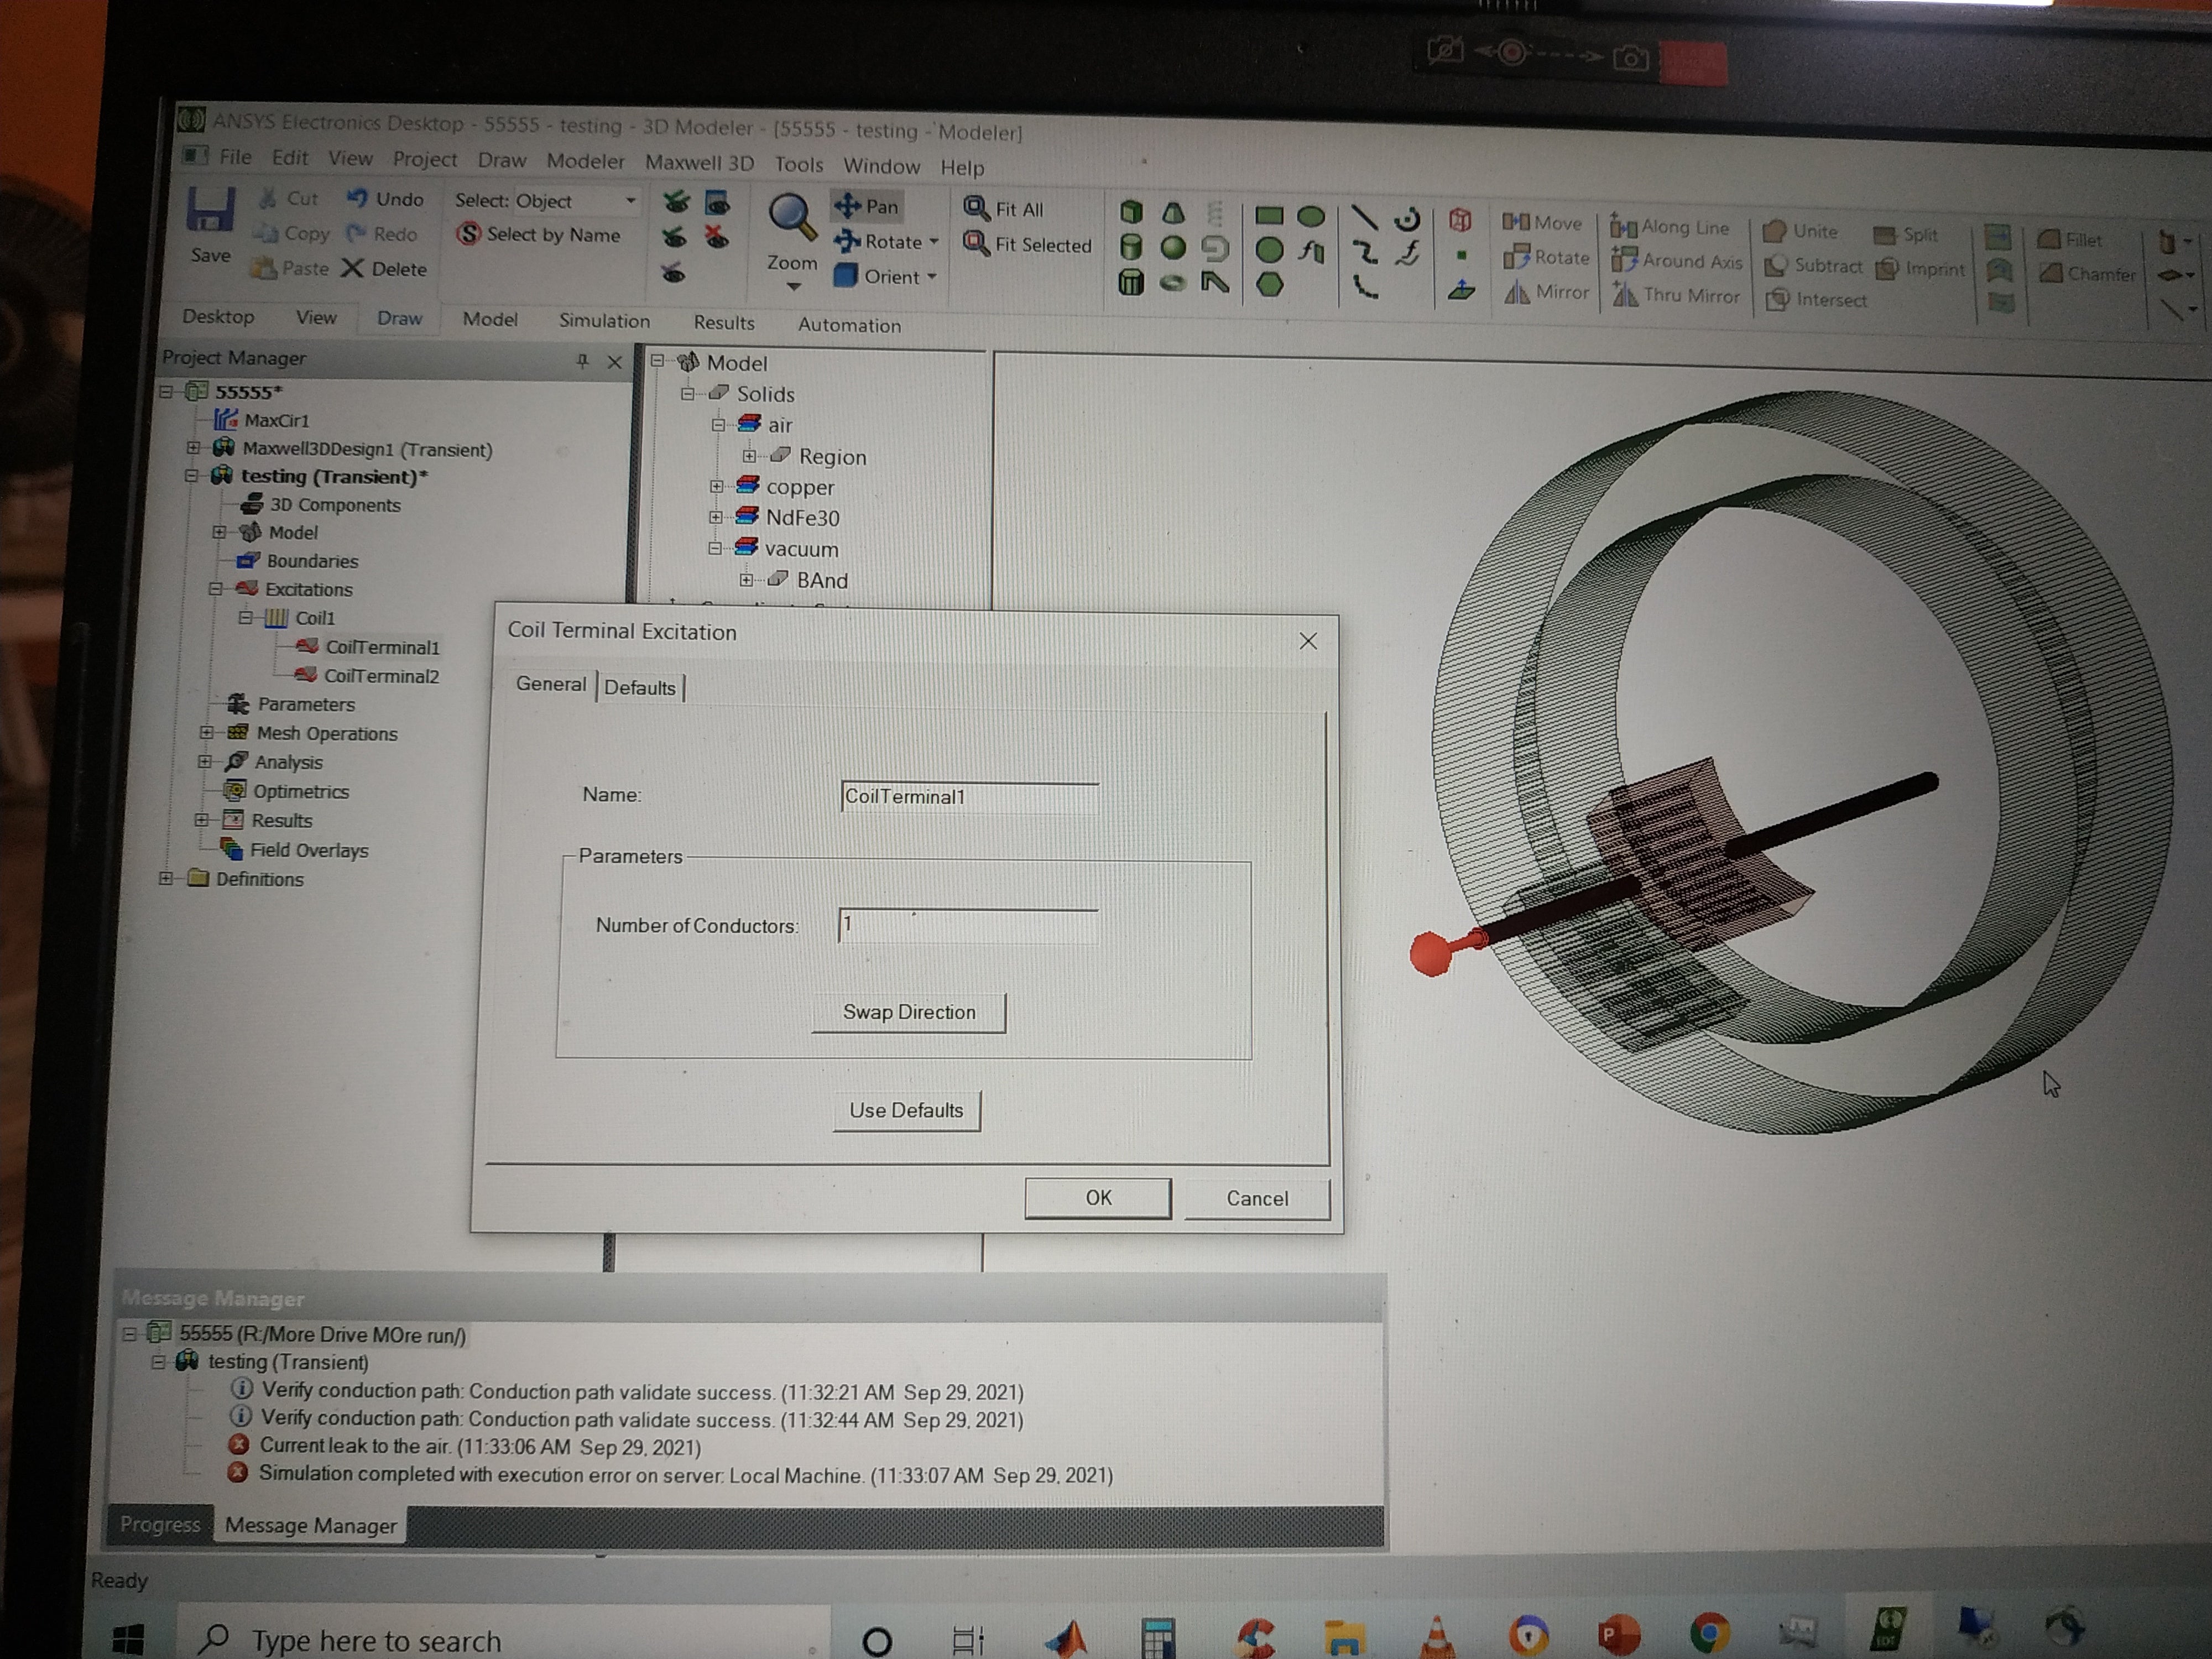Image resolution: width=2212 pixels, height=1659 pixels.
Task: Draw a cylinder with the cylinder icon
Action: click(x=1131, y=247)
